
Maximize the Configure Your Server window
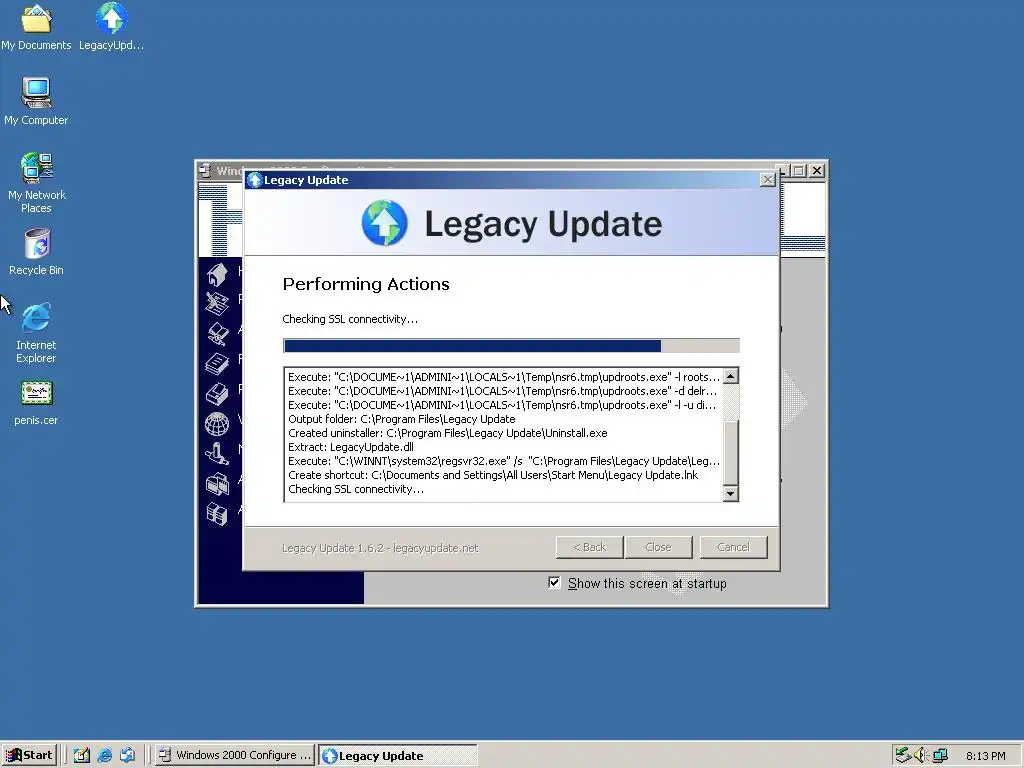(x=799, y=170)
